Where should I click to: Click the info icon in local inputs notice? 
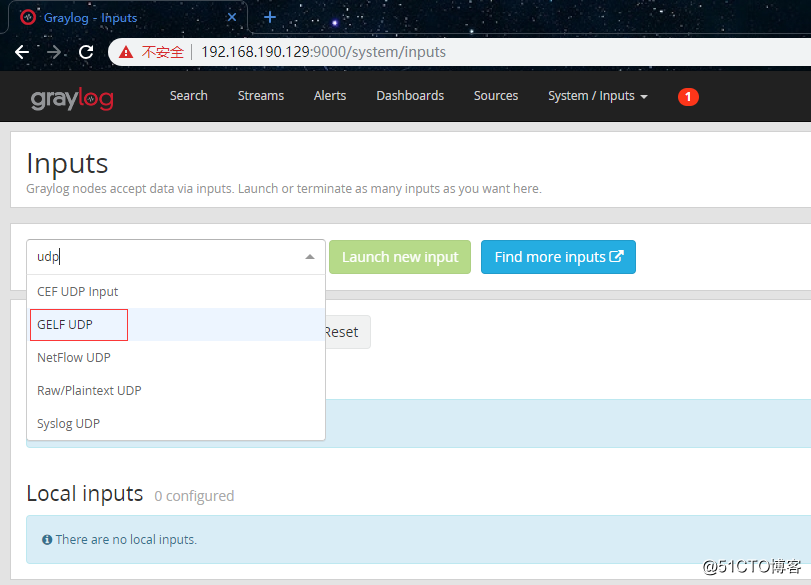coord(47,539)
